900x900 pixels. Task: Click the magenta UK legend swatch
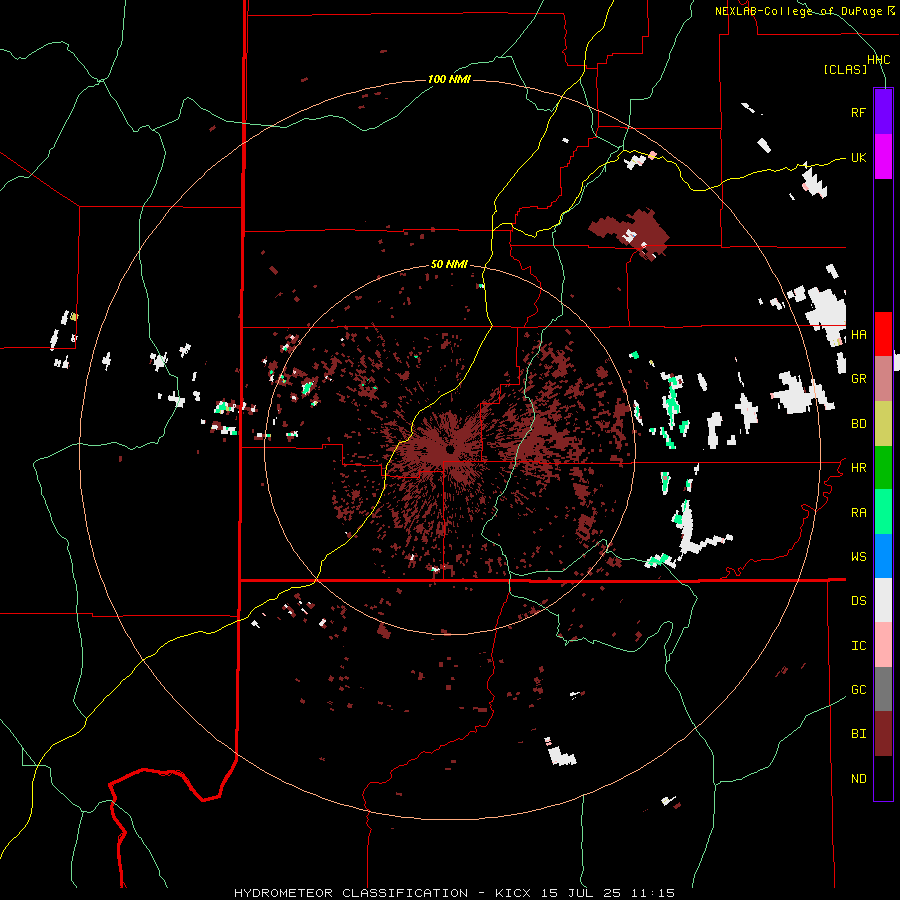[883, 157]
